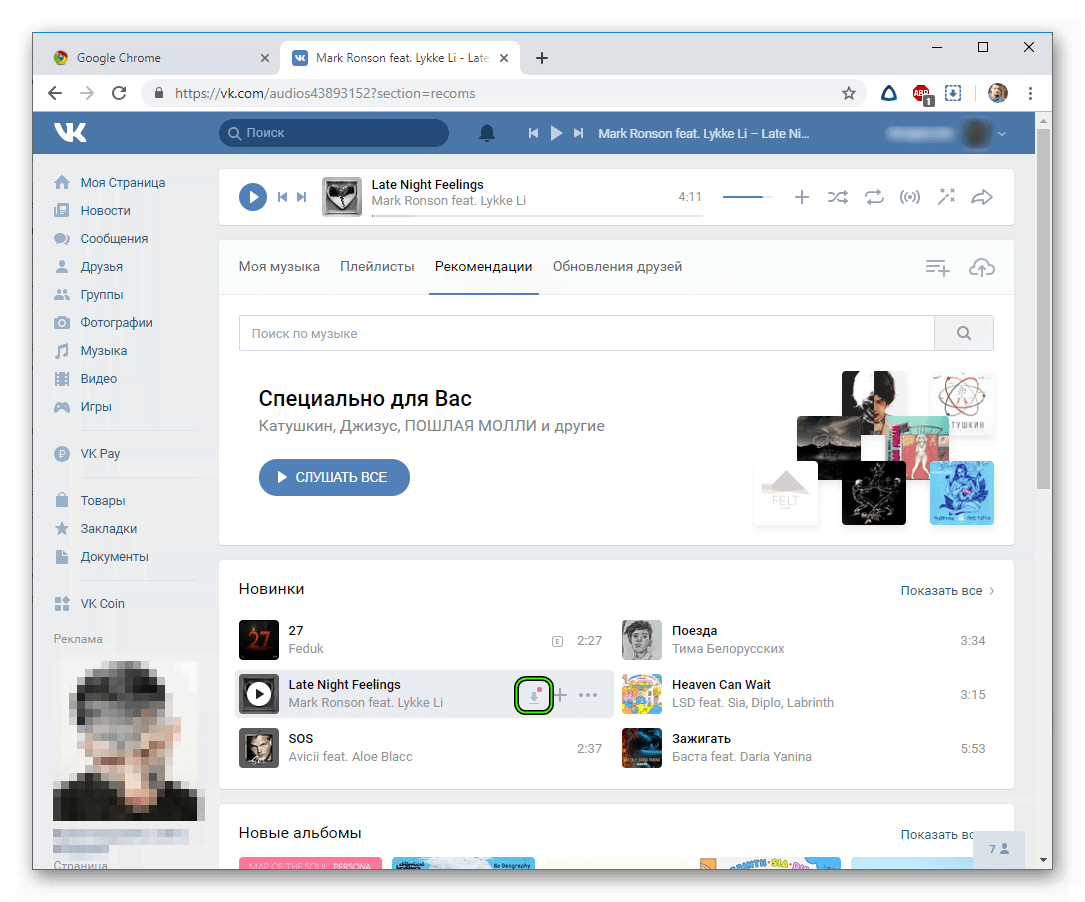Play Late Night Feelings from the Новинки list
This screenshot has width=1085, height=902.
pyautogui.click(x=259, y=694)
